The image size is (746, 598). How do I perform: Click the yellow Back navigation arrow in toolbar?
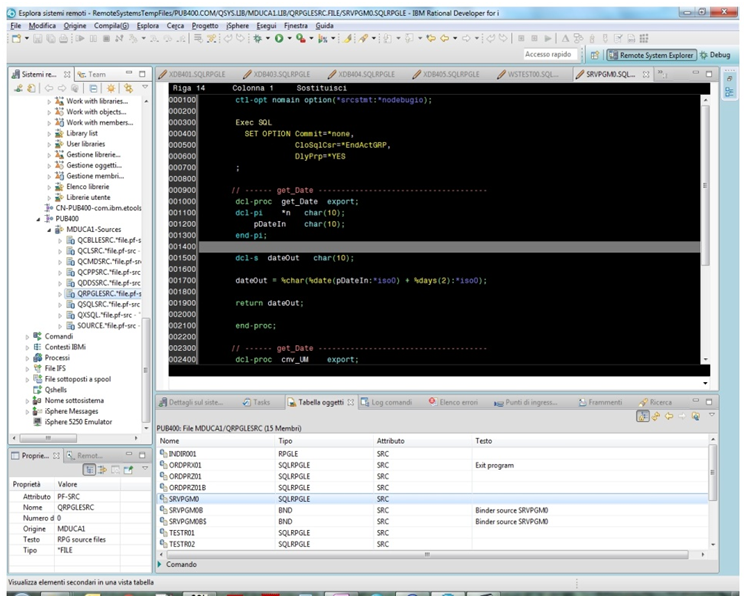[x=445, y=39]
